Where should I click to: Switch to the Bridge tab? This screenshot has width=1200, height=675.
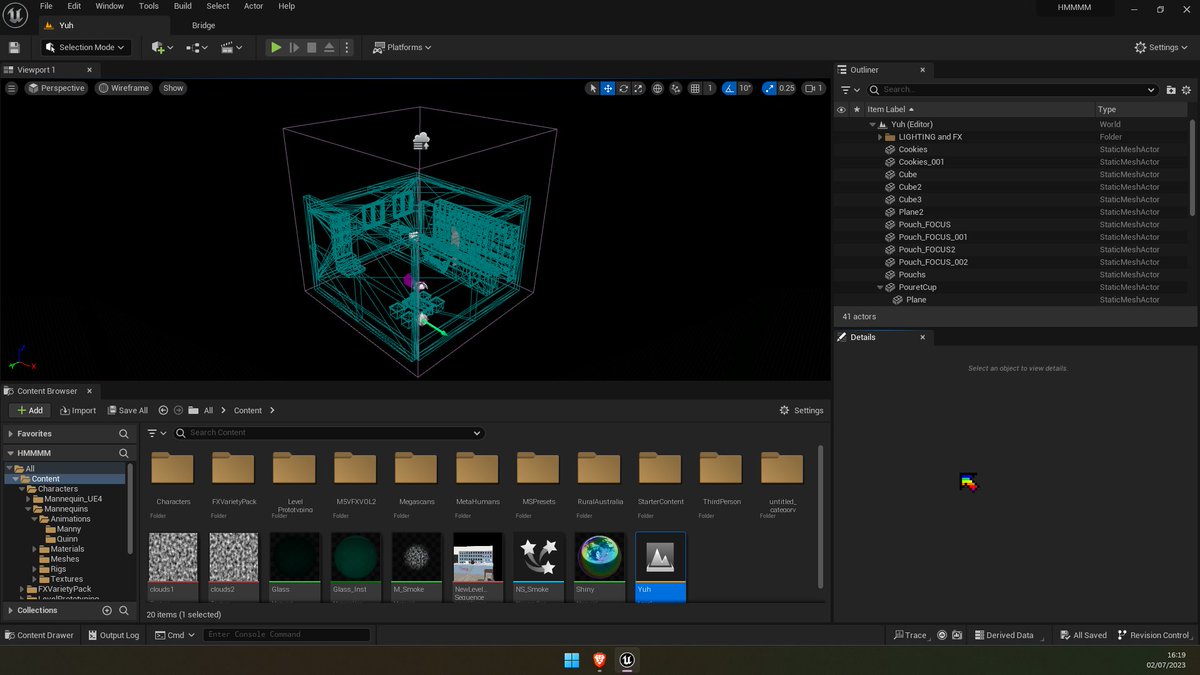tap(203, 25)
